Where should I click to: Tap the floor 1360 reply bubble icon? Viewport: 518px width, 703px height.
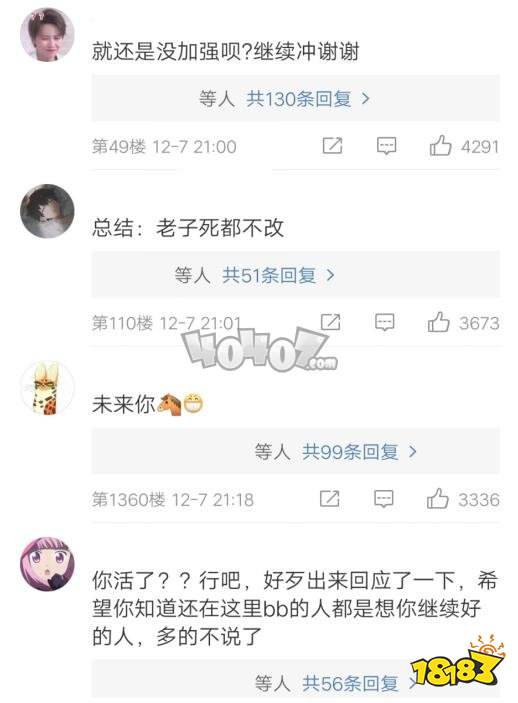383,499
